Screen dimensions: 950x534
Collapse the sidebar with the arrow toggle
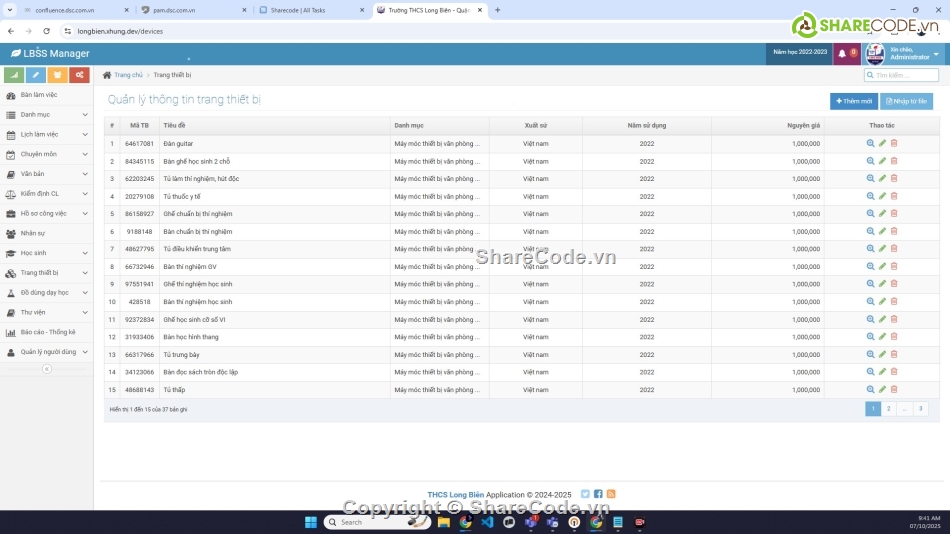(46, 369)
